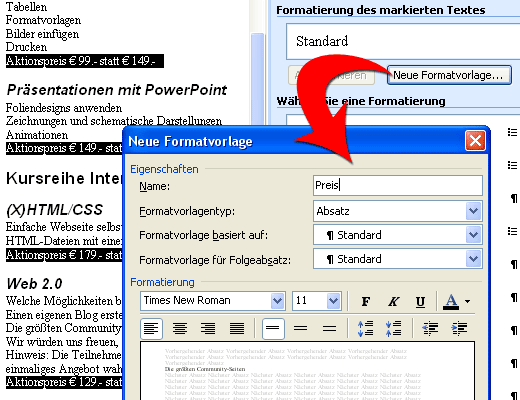Close the Neue Formatvorlage dialog

pos(475,140)
